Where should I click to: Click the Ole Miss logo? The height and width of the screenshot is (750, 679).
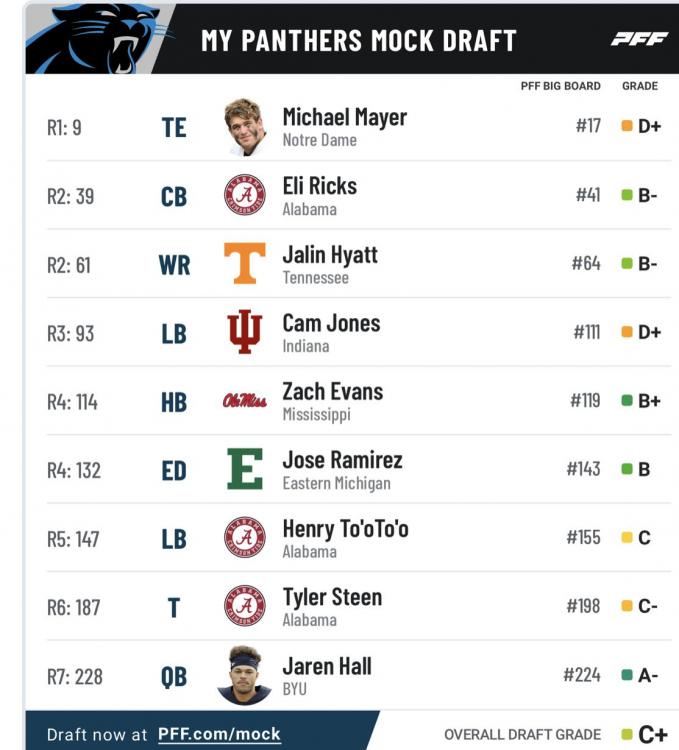click(x=244, y=401)
